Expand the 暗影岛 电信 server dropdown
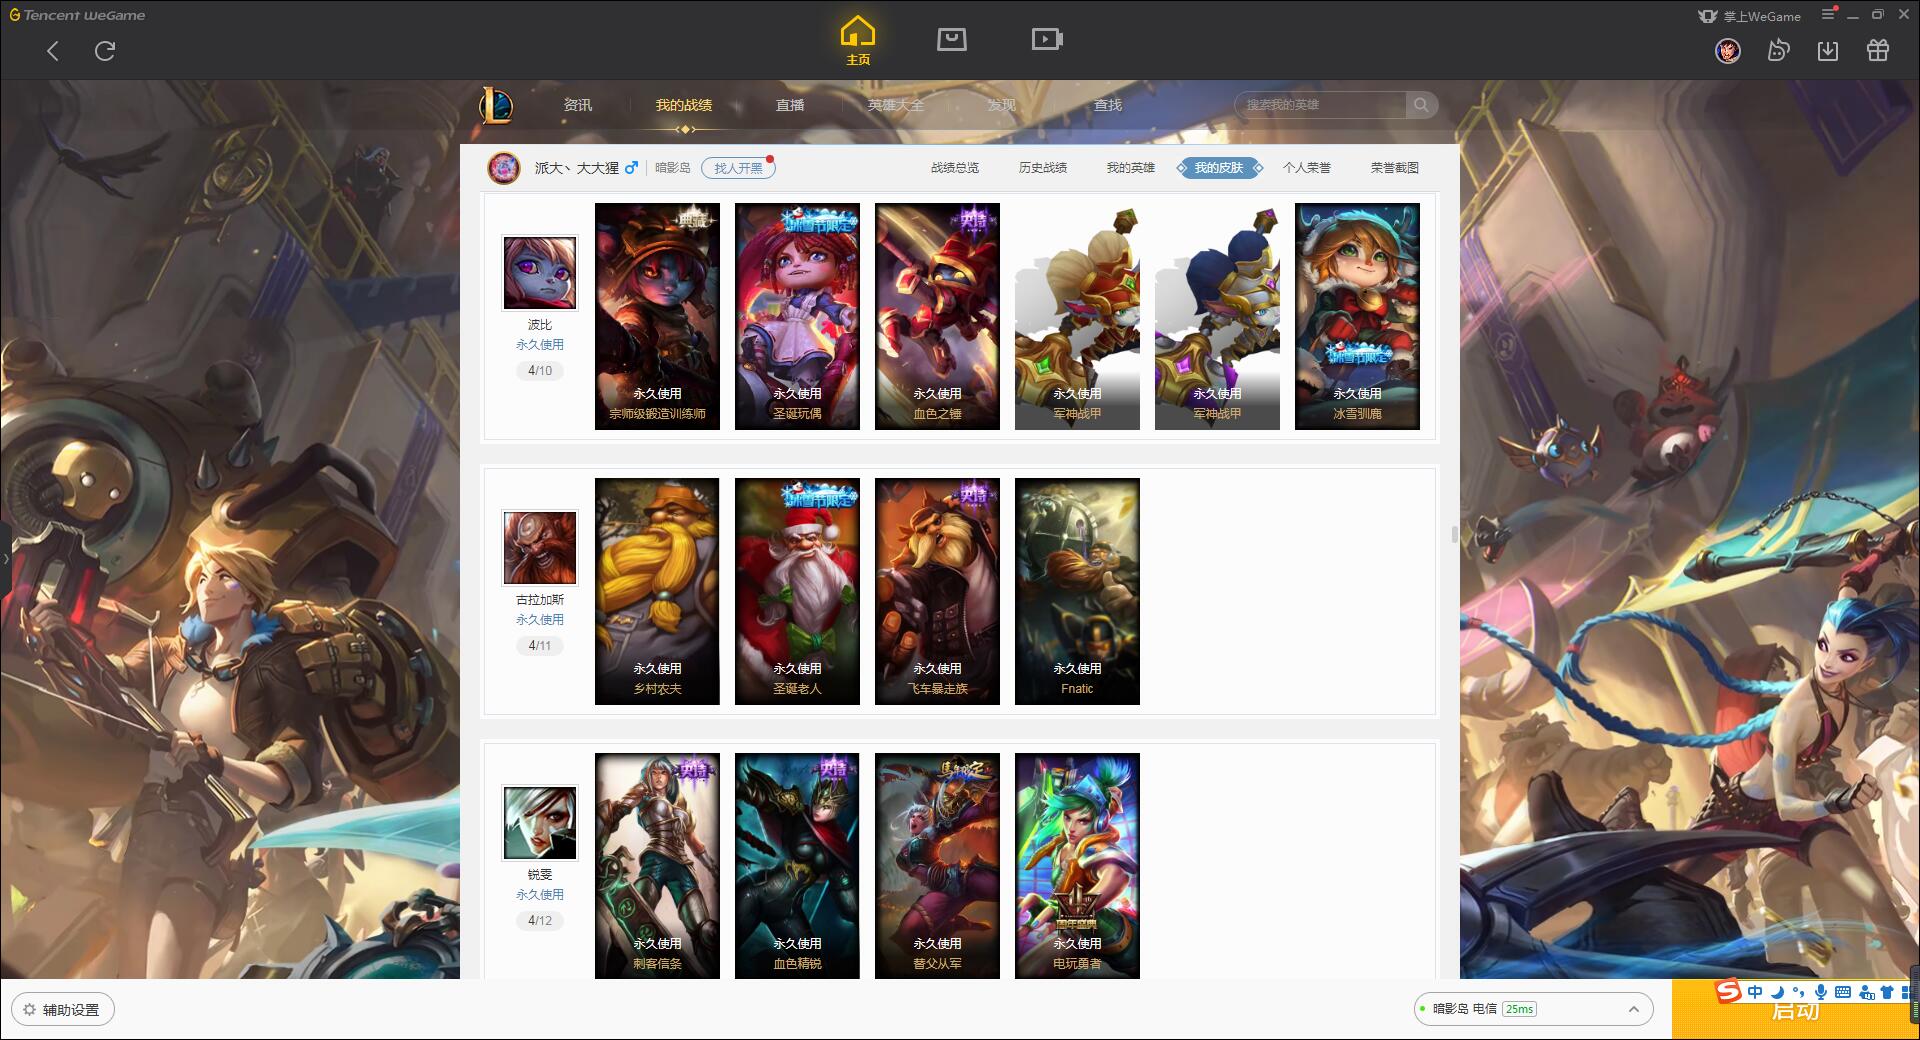The height and width of the screenshot is (1040, 1920). 1533,1009
